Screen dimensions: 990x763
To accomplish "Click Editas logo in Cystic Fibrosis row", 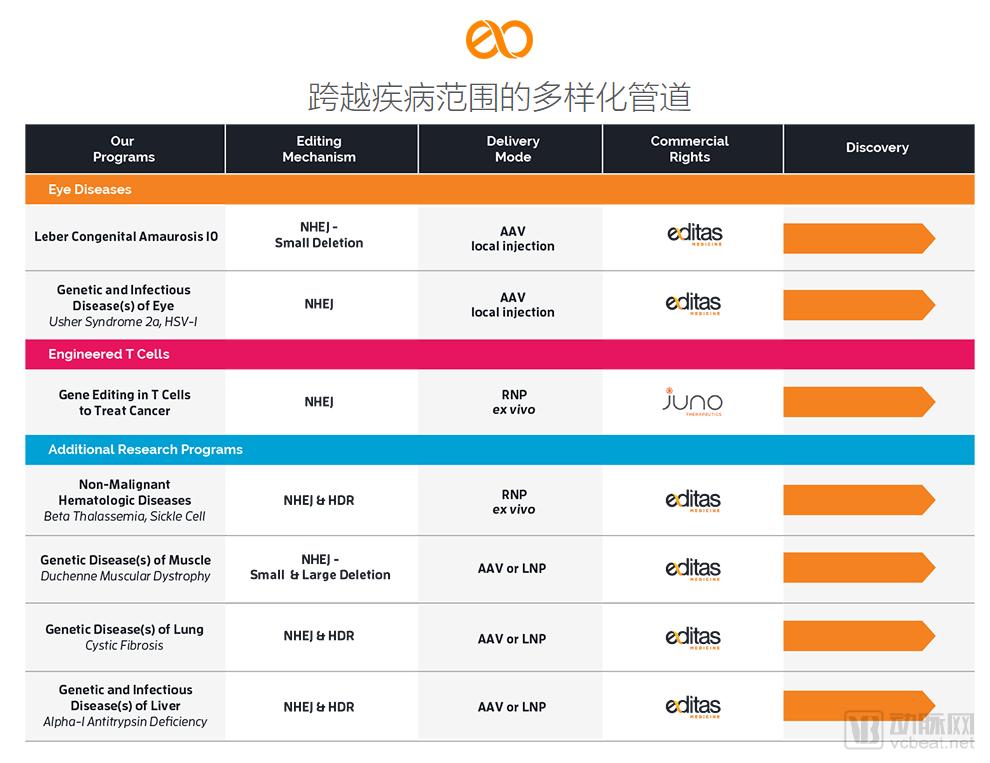I will point(693,637).
